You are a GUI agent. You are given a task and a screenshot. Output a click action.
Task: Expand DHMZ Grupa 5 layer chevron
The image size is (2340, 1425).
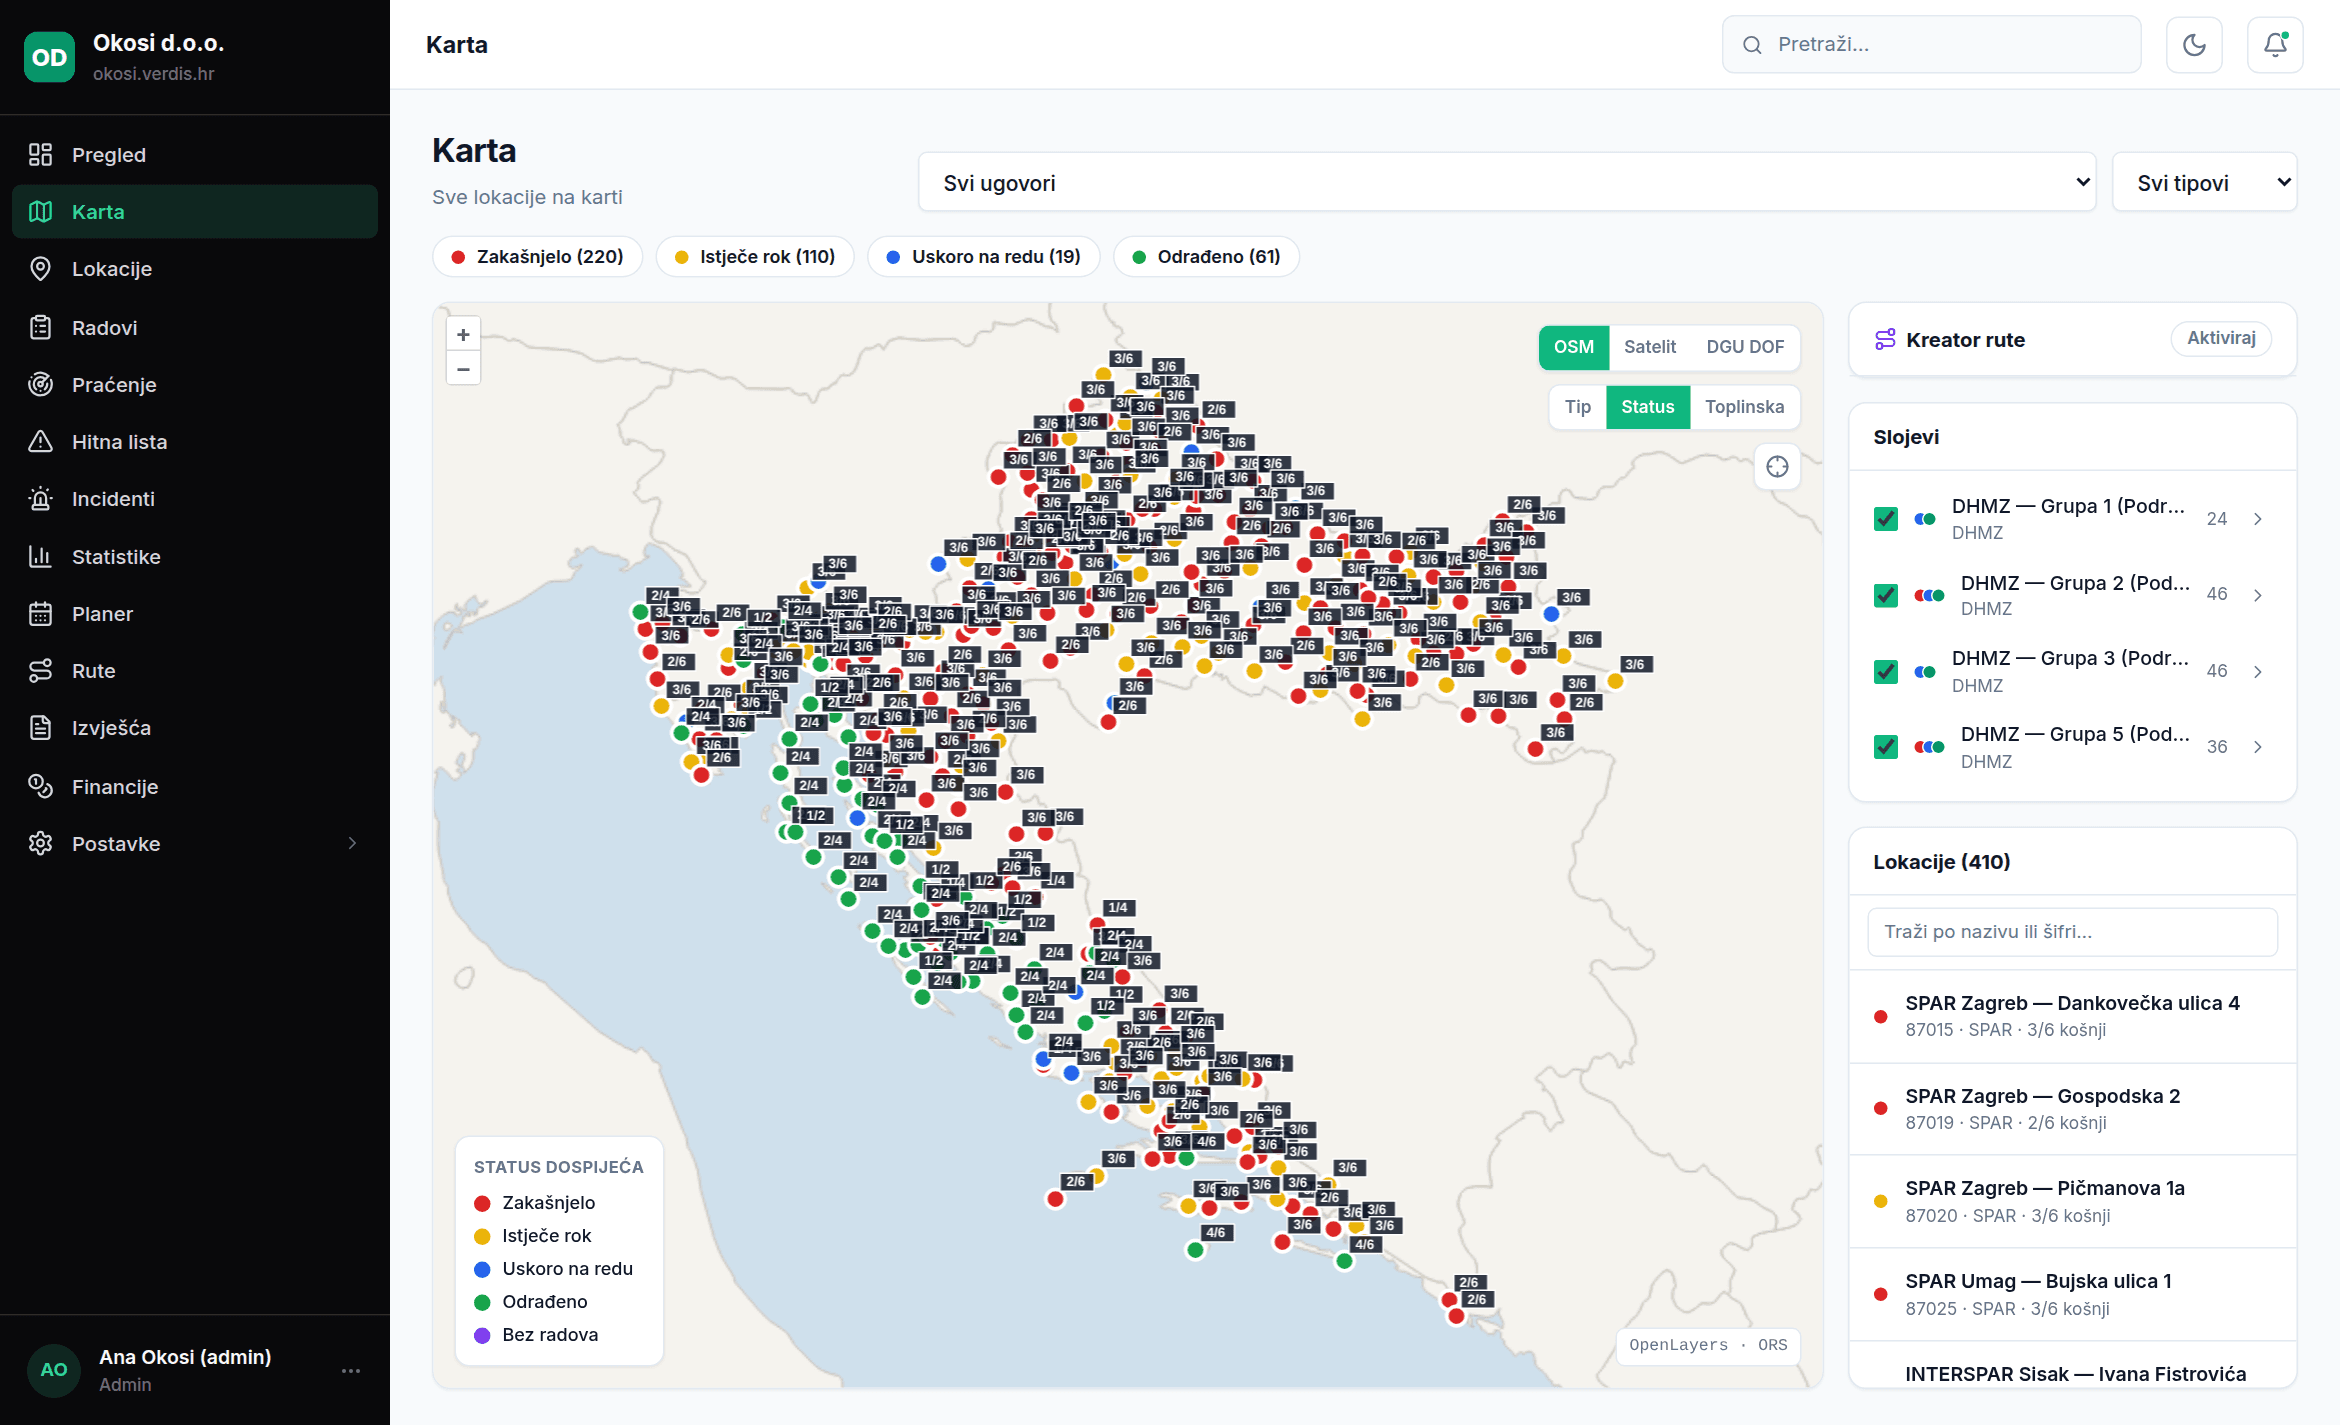point(2258,747)
